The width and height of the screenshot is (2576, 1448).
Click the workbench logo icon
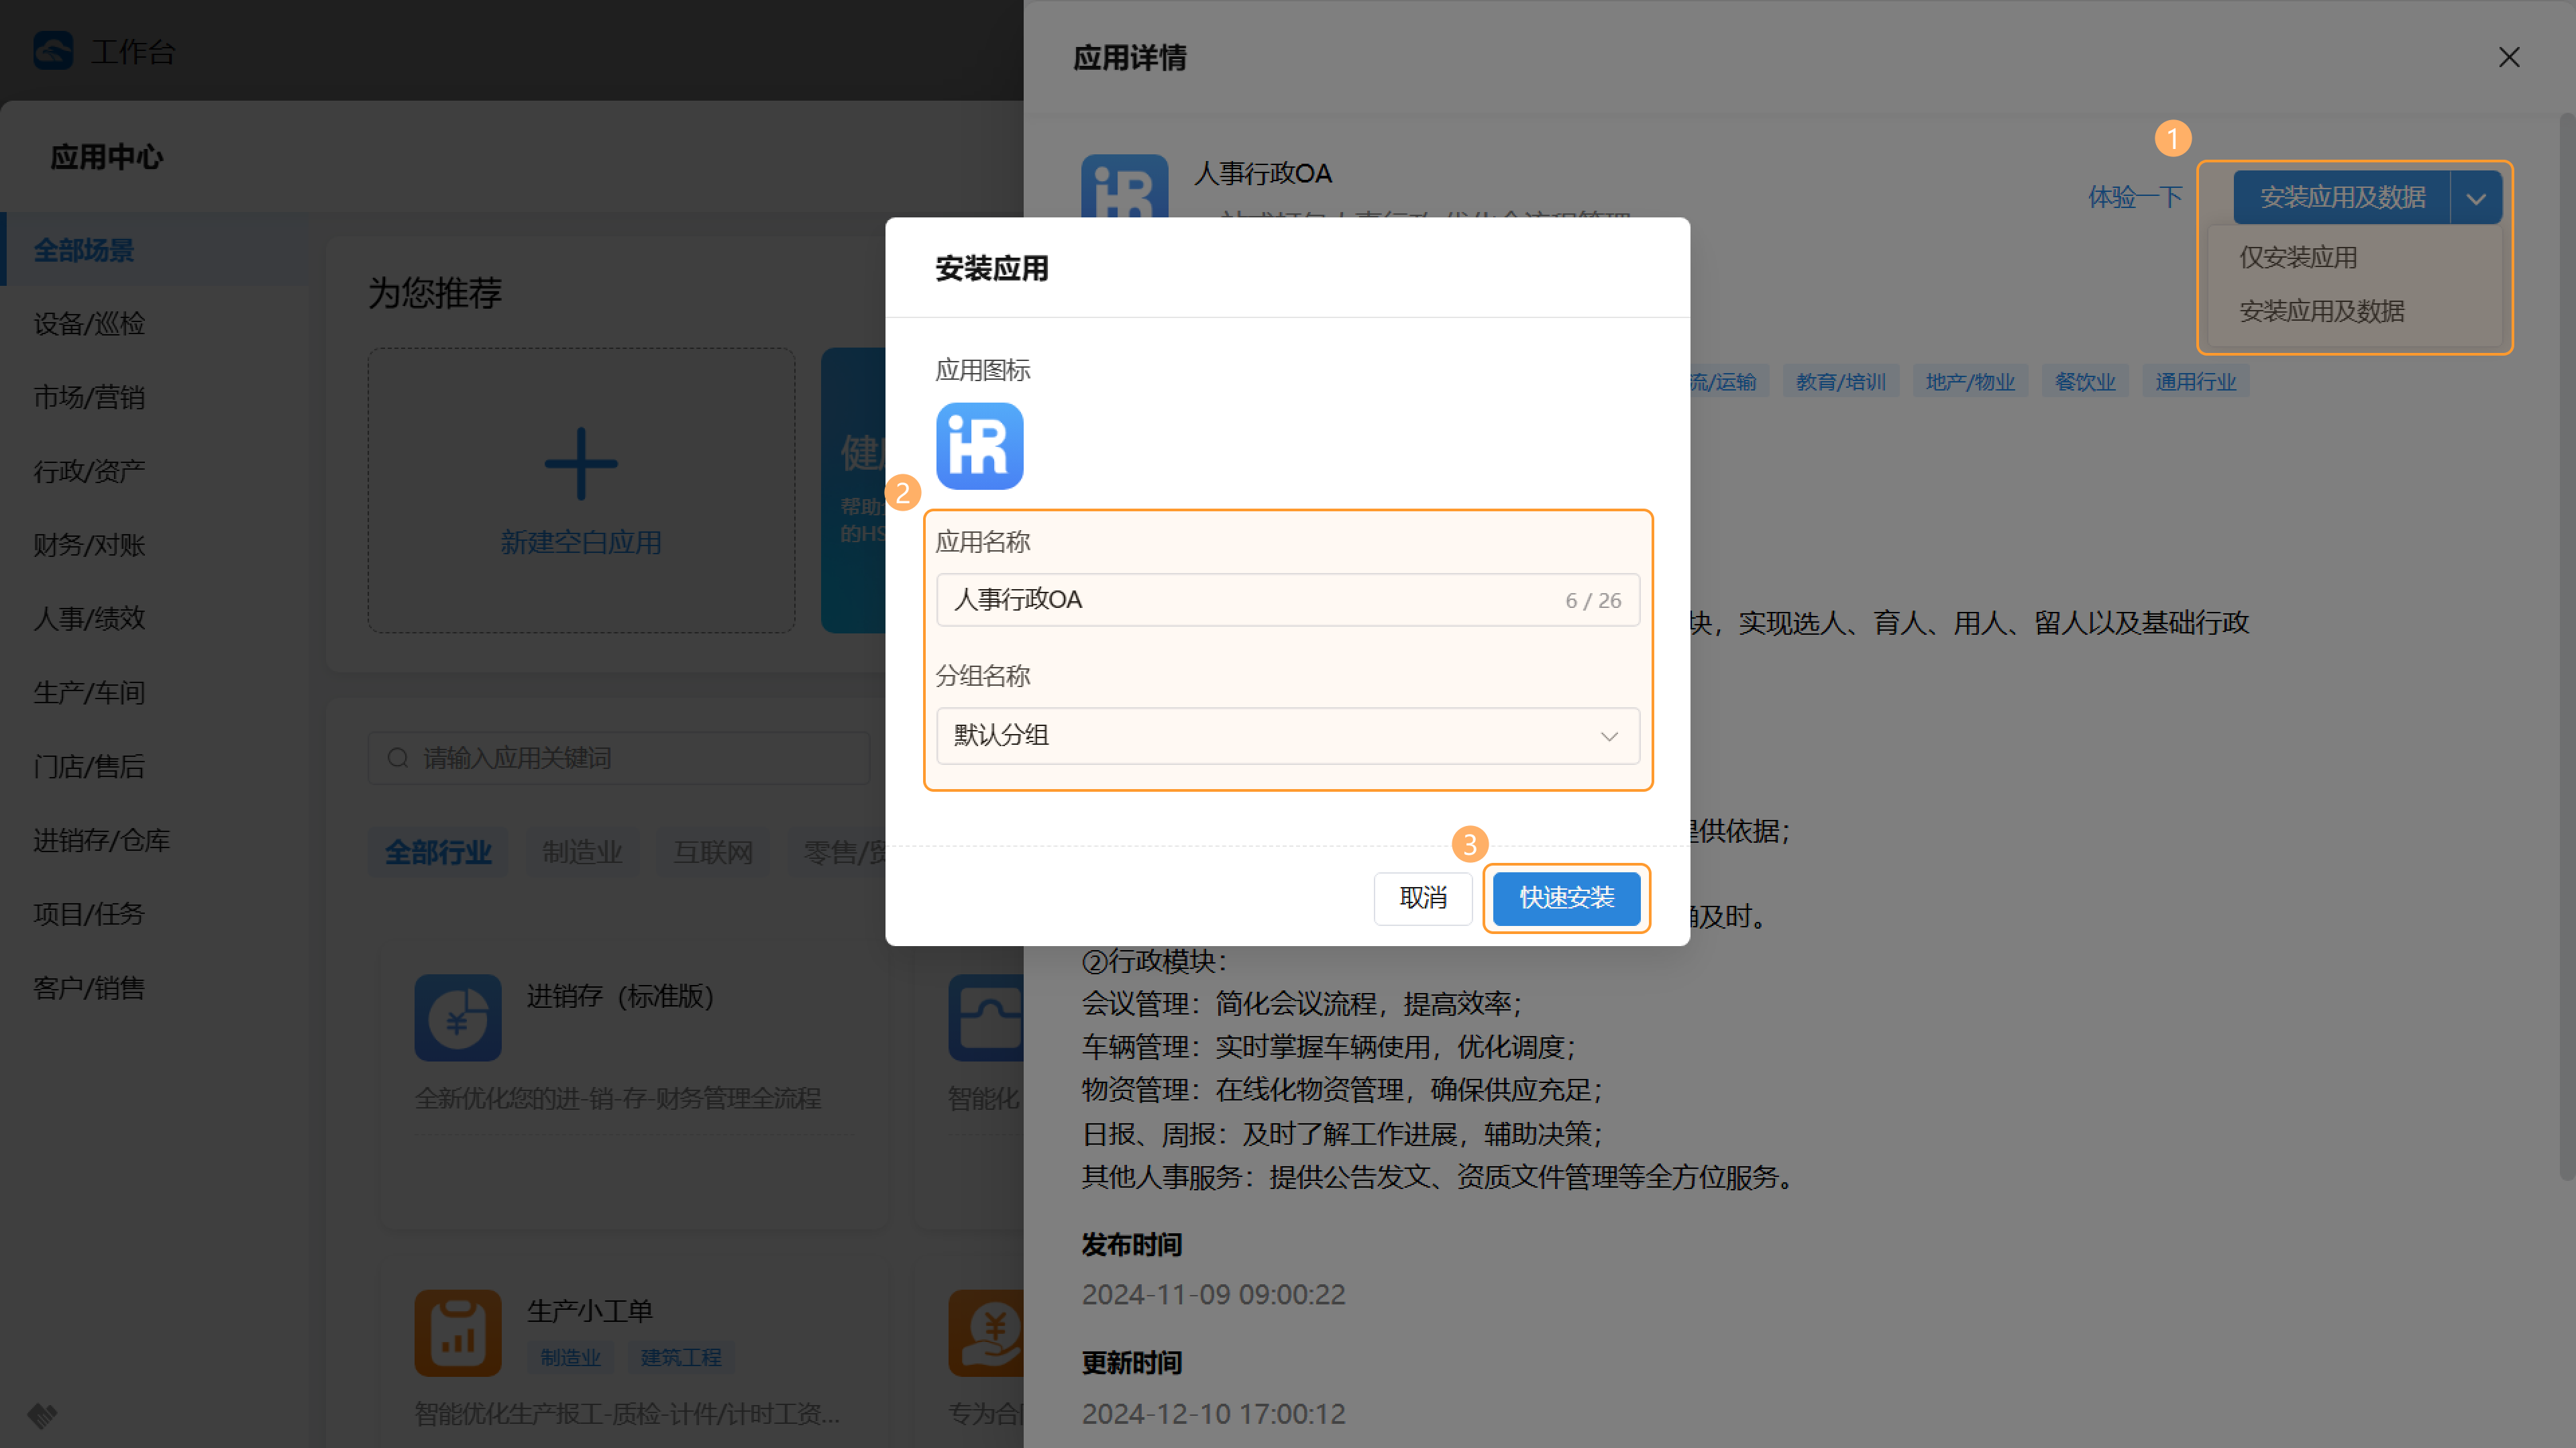point(53,51)
